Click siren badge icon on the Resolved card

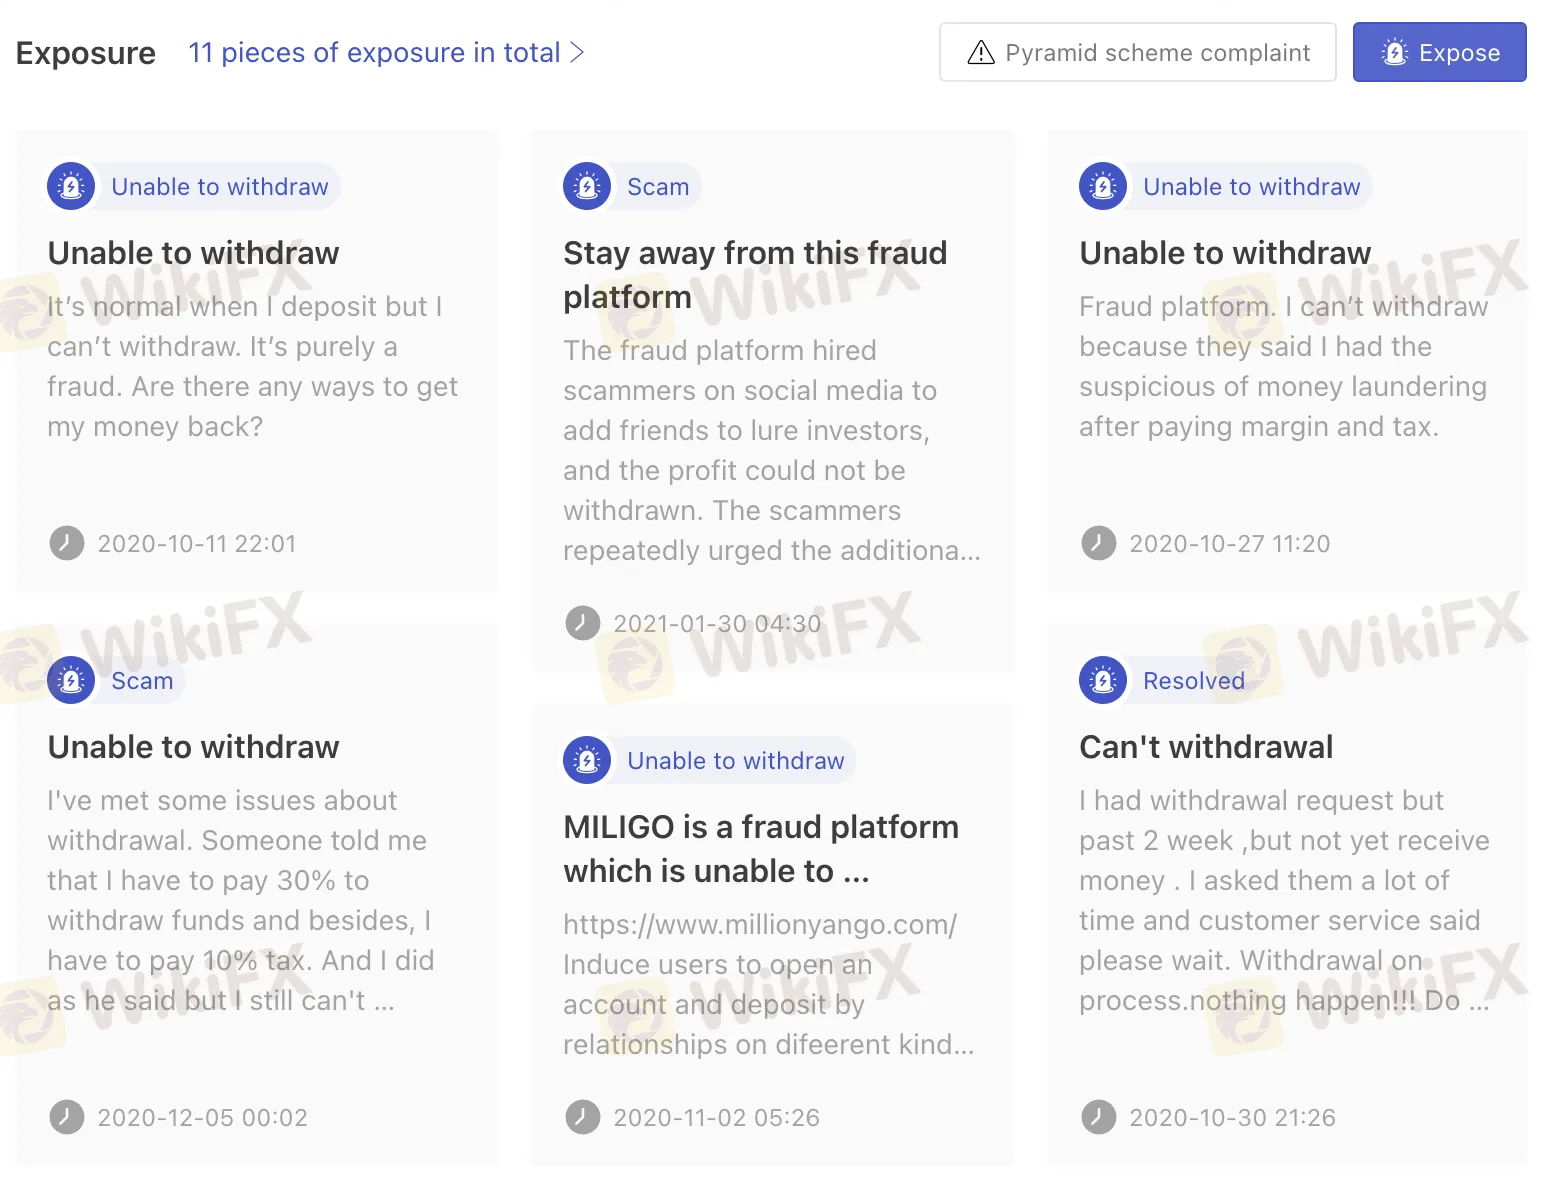click(x=1103, y=681)
